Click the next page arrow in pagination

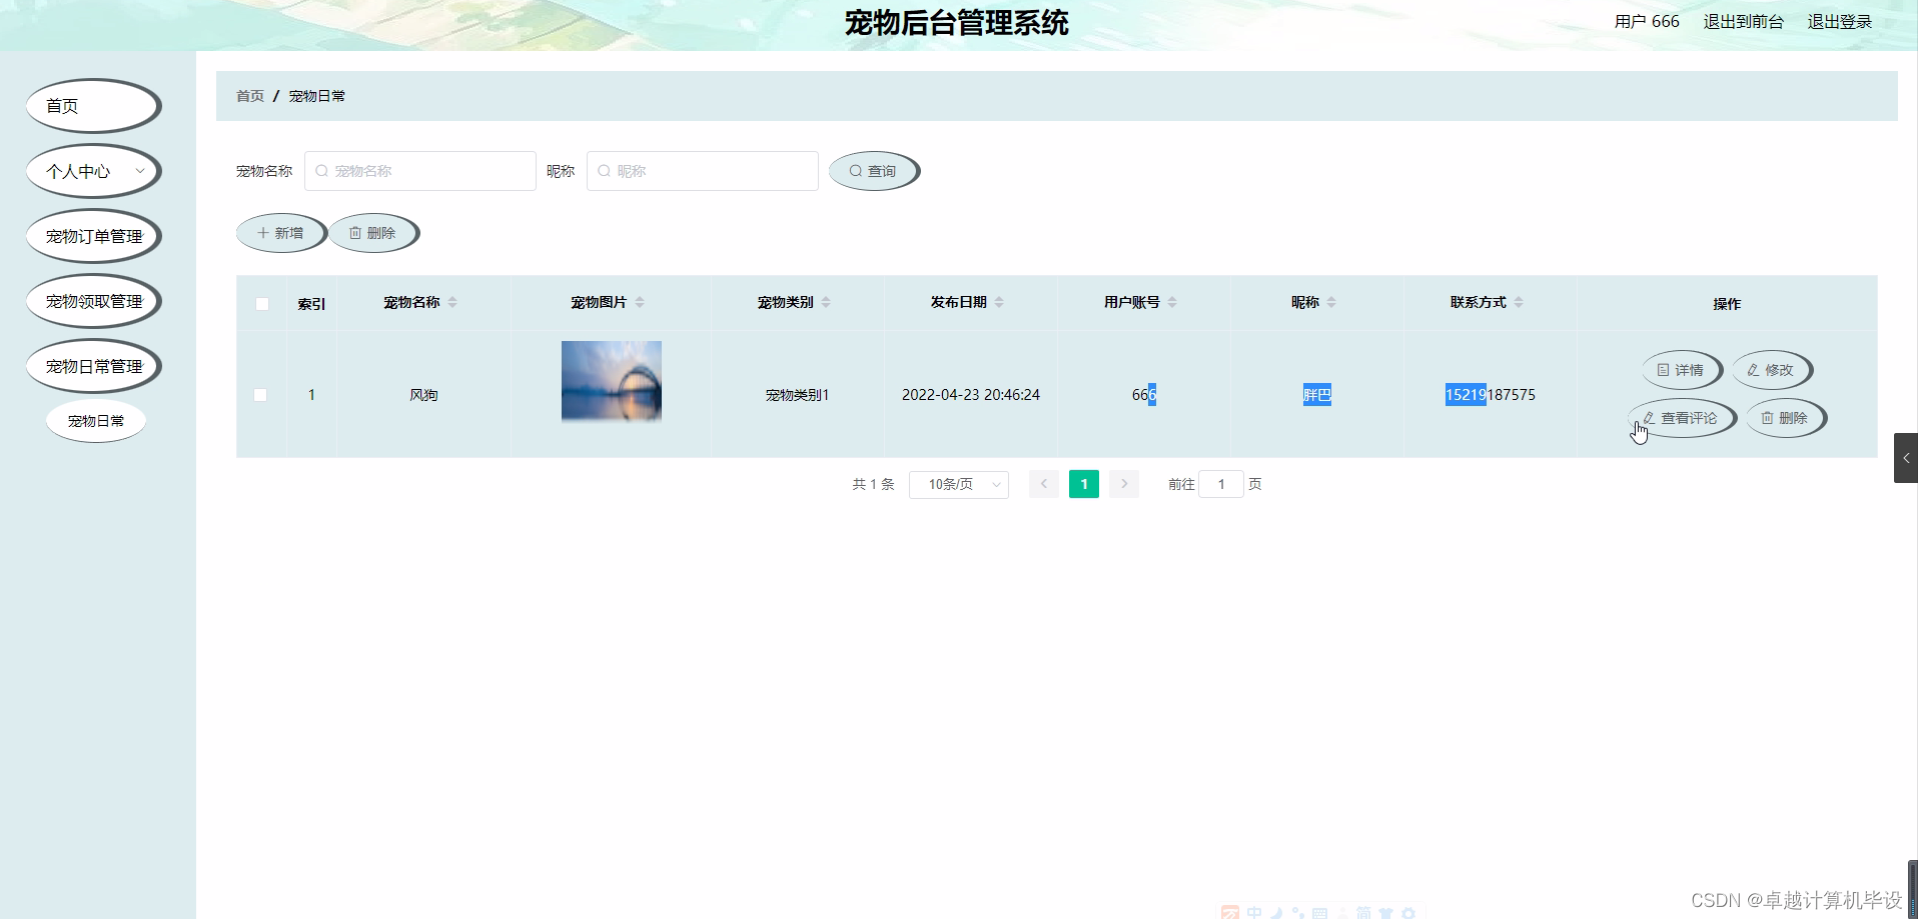pyautogui.click(x=1124, y=484)
